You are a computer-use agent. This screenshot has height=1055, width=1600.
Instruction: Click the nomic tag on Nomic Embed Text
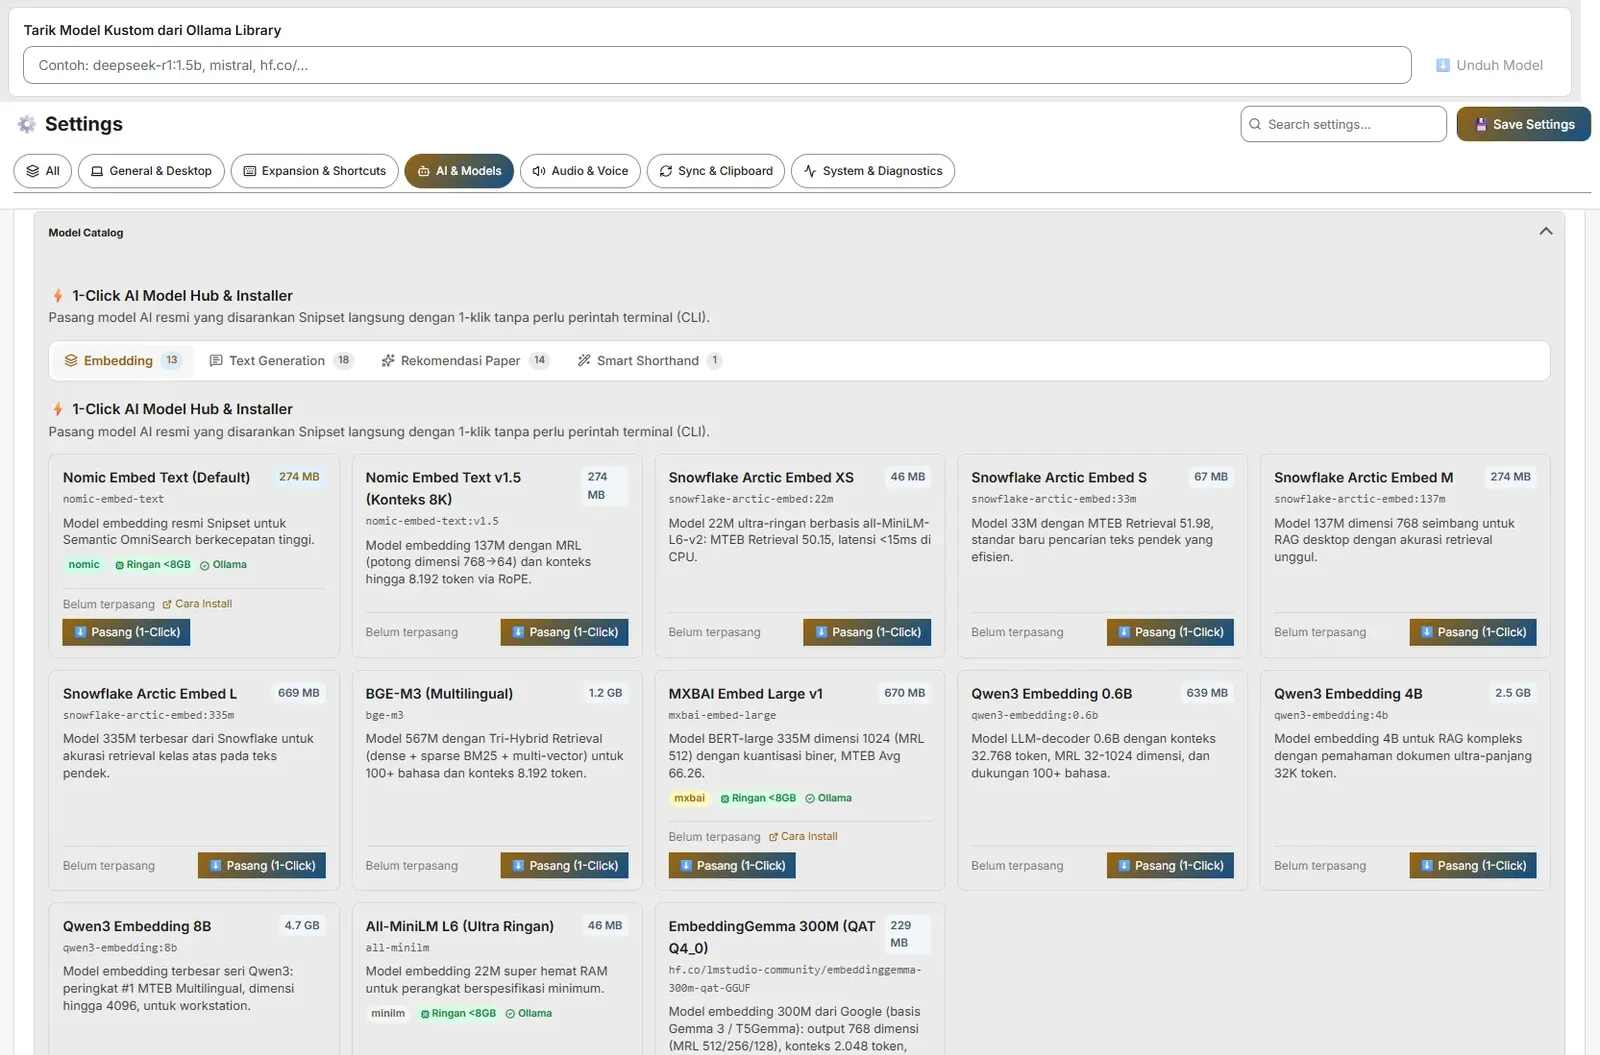pyautogui.click(x=84, y=565)
